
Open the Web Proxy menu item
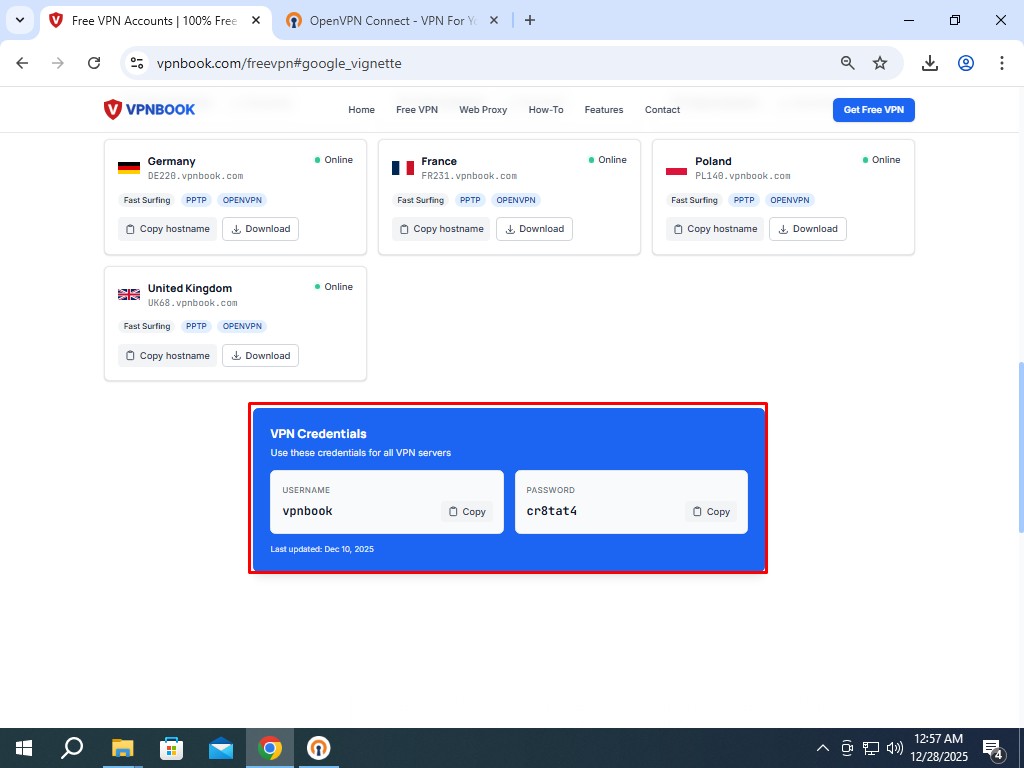tap(483, 110)
